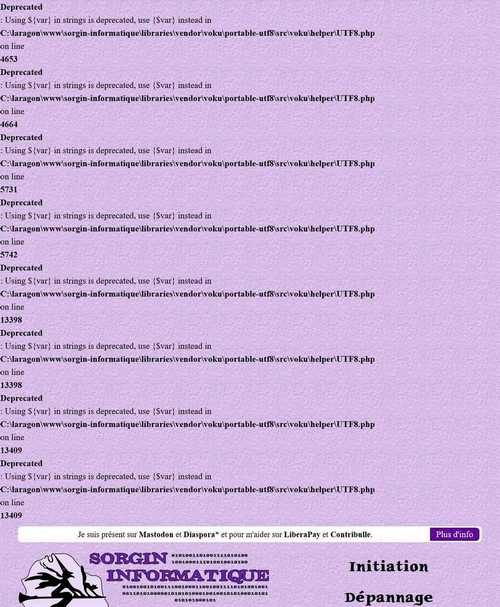Click the binary digits decoration beside SORGIN
Image resolution: width=500 pixels, height=607 pixels.
coord(209,558)
